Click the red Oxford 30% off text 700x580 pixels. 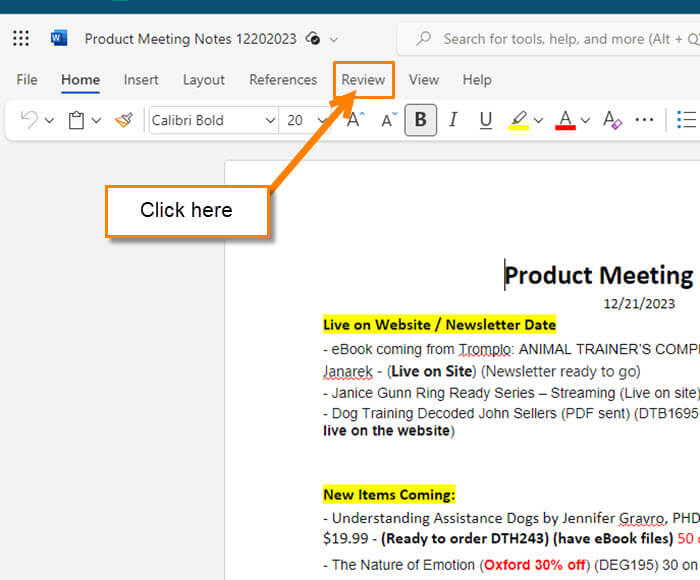click(535, 565)
